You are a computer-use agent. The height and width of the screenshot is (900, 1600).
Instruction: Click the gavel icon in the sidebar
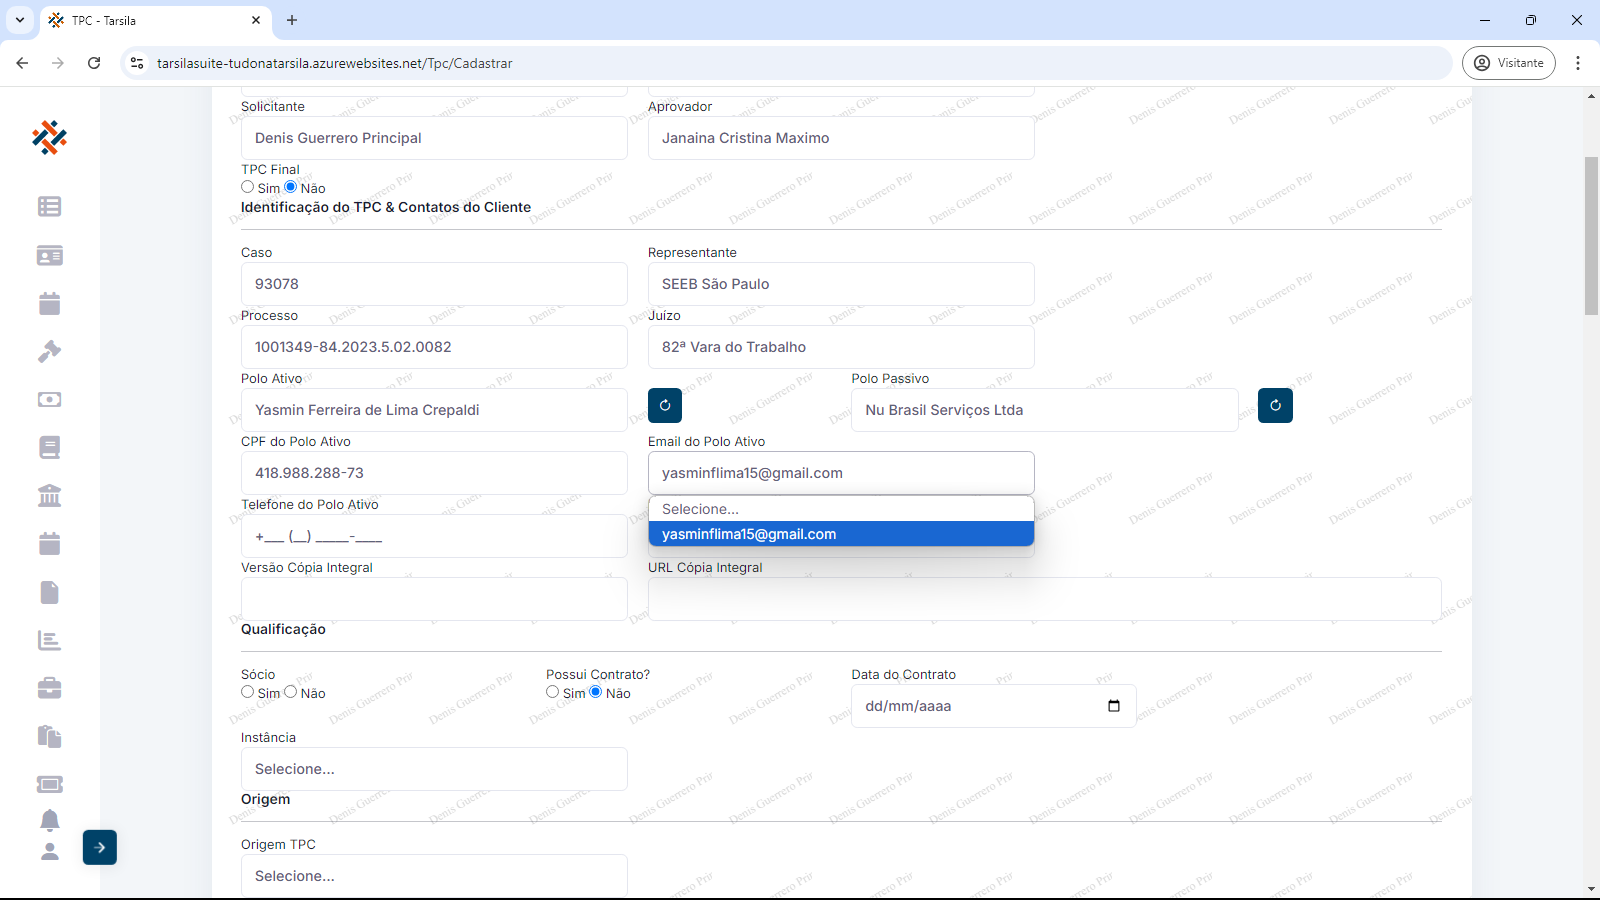[49, 352]
